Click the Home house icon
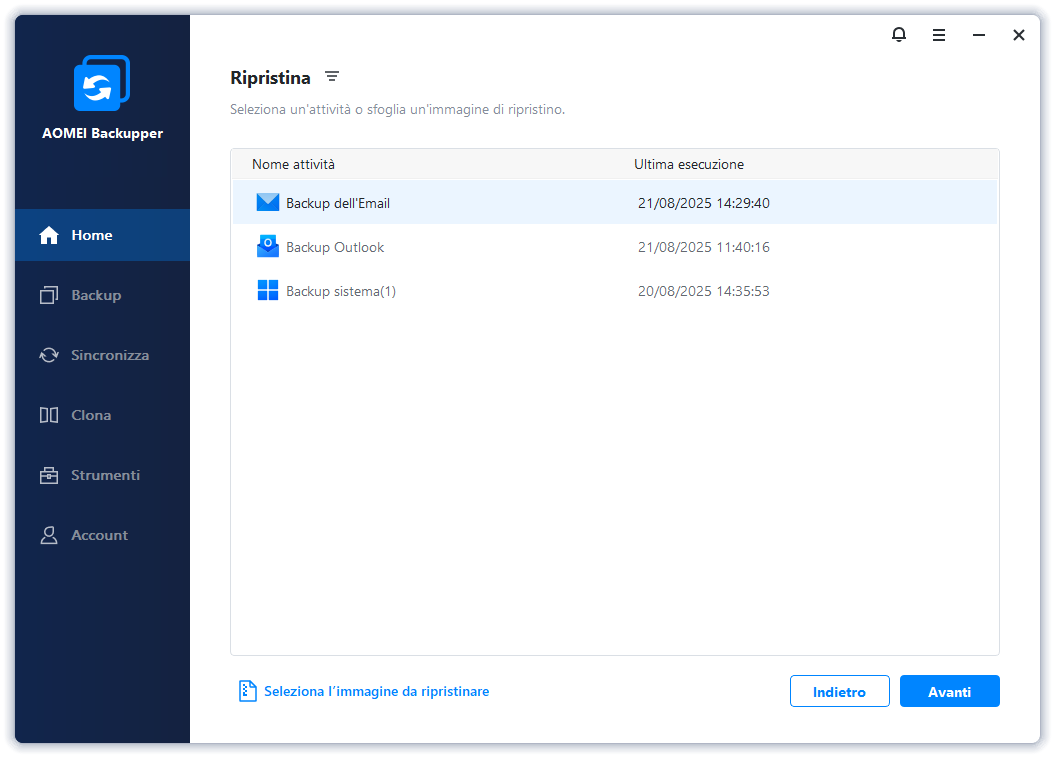 (49, 235)
